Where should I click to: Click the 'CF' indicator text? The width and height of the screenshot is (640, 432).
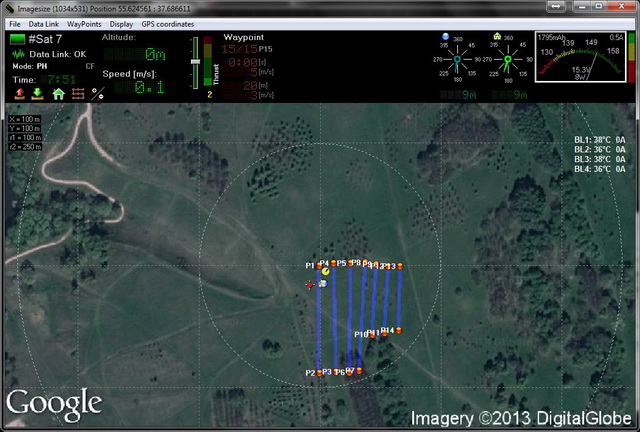(90, 66)
